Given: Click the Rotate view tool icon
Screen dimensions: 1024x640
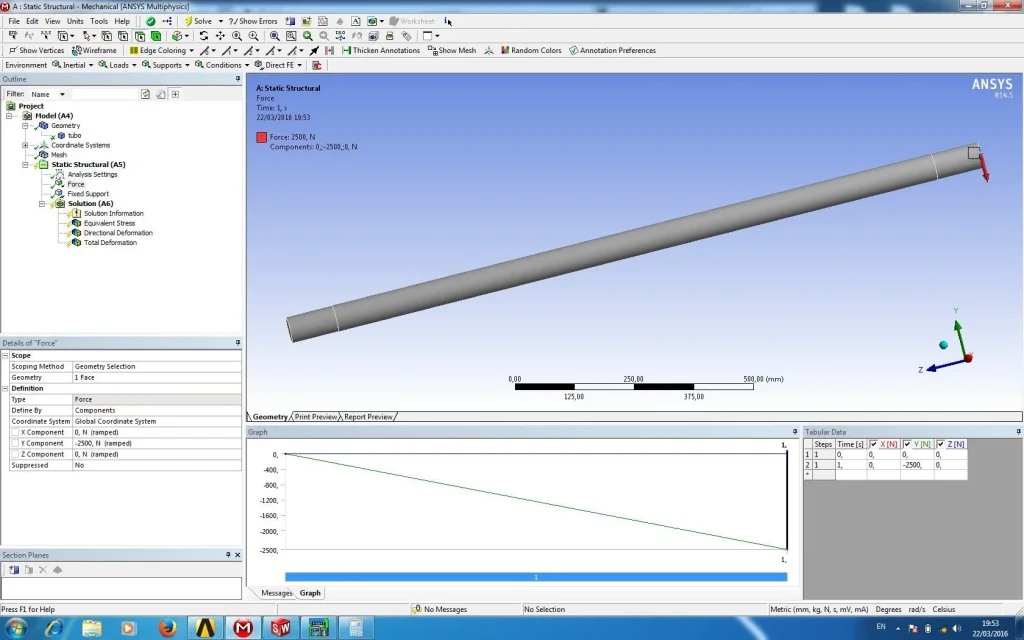Looking at the screenshot, I should pyautogui.click(x=204, y=36).
